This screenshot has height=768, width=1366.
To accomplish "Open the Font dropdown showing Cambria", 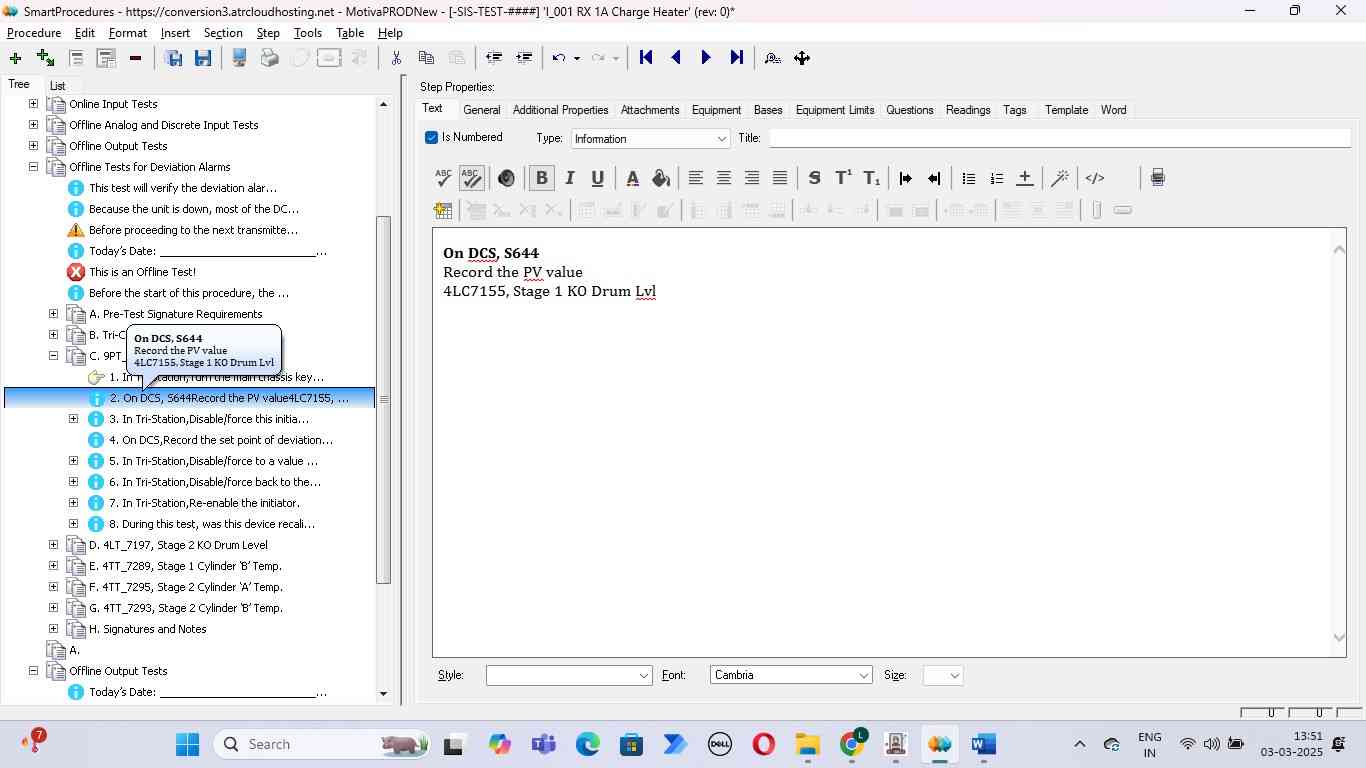I will [791, 675].
